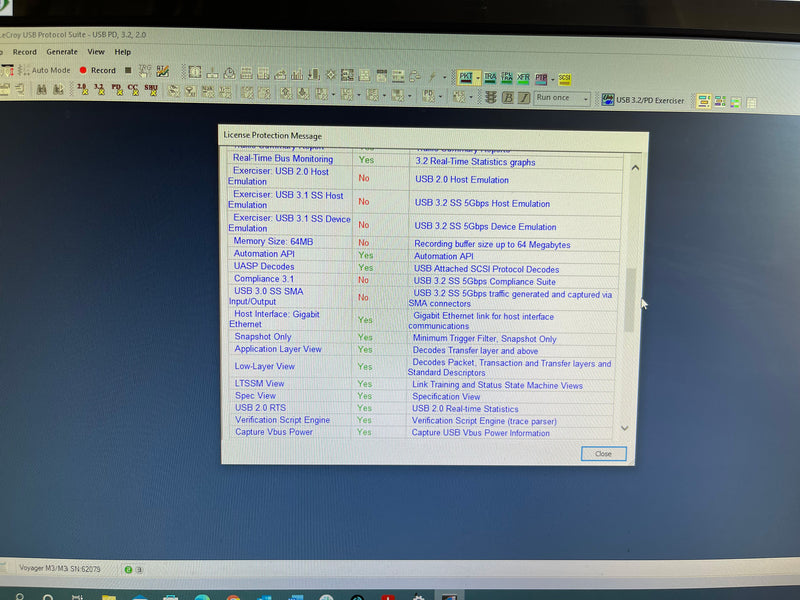Image resolution: width=800 pixels, height=600 pixels.
Task: Toggle the XFR transfer level icon
Action: pos(523,77)
